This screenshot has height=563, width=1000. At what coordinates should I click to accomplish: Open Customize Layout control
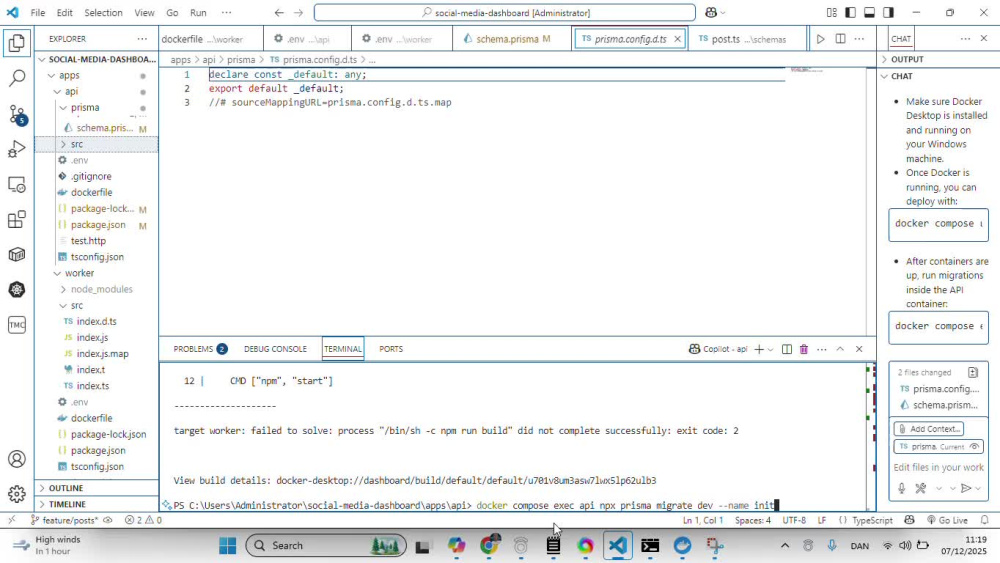coord(832,13)
